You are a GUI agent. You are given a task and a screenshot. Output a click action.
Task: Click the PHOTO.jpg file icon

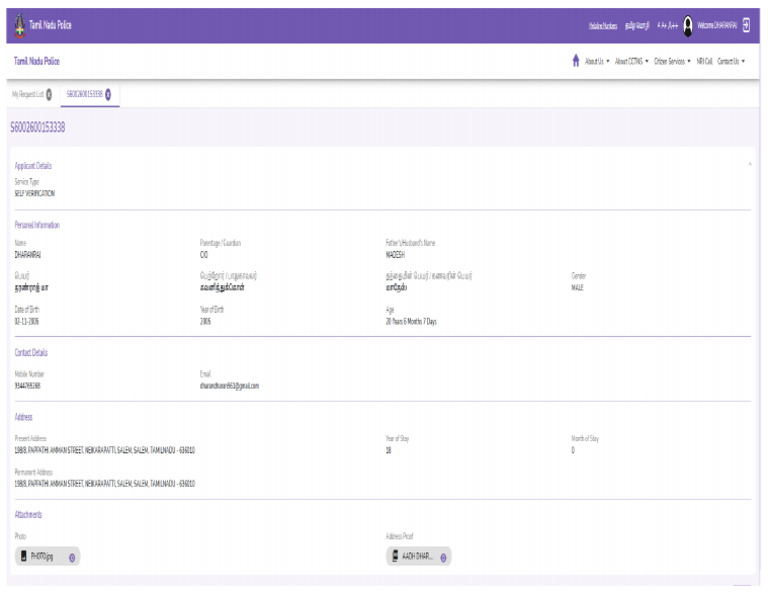point(24,556)
